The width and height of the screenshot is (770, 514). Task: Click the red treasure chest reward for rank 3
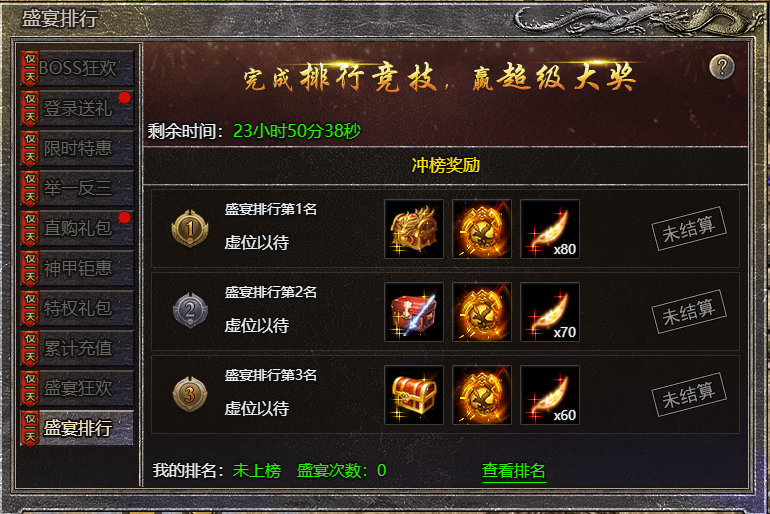(x=414, y=395)
